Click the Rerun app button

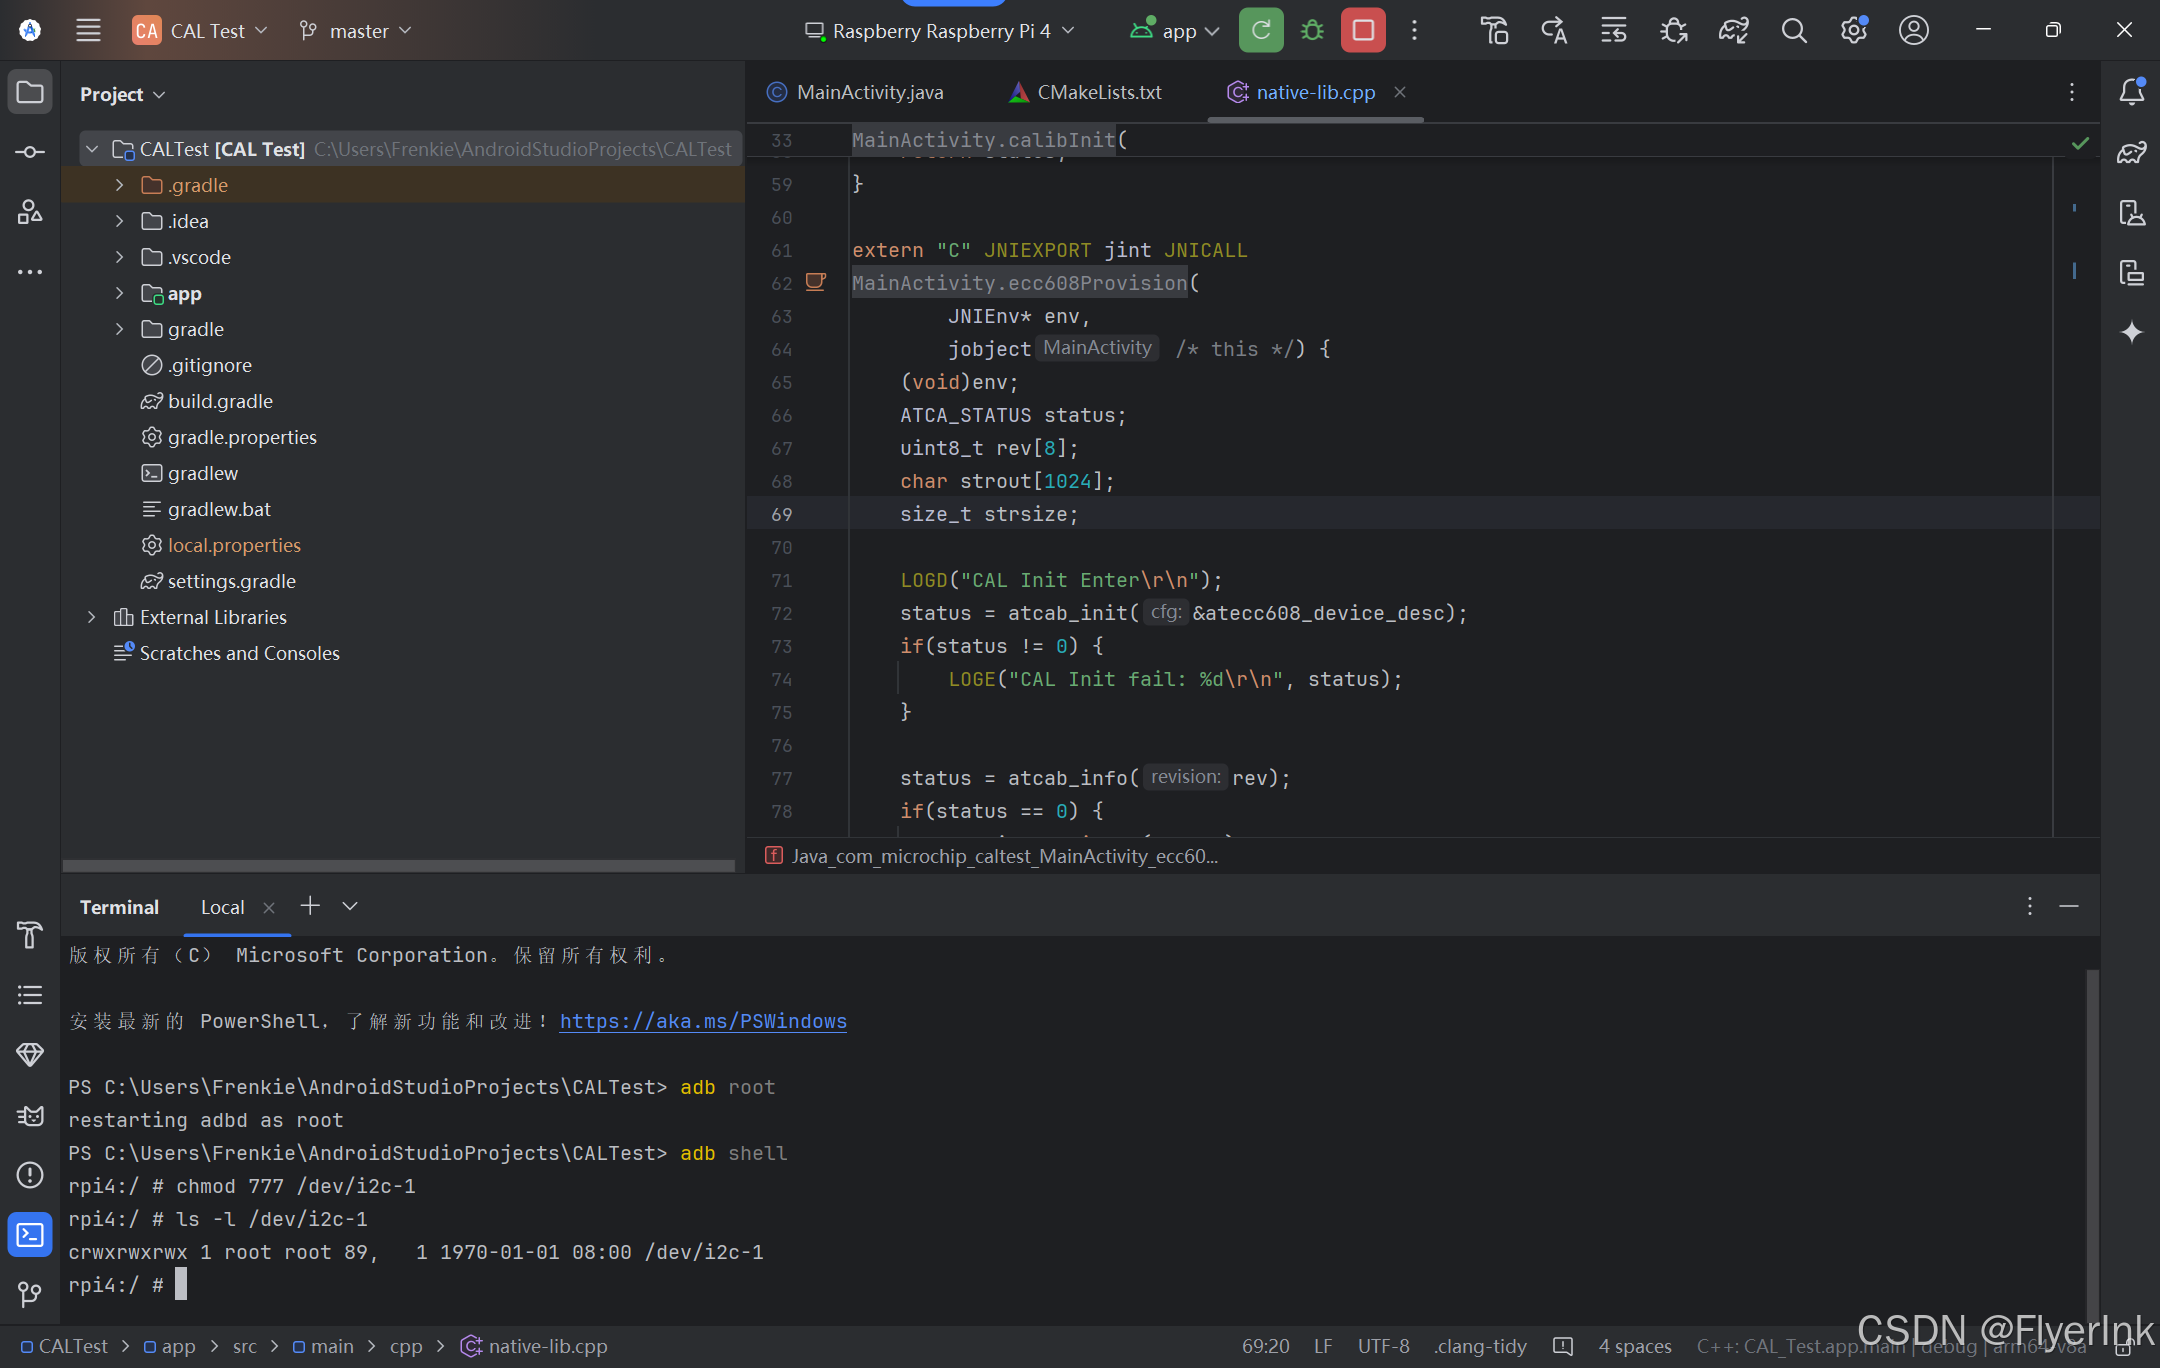(x=1261, y=30)
